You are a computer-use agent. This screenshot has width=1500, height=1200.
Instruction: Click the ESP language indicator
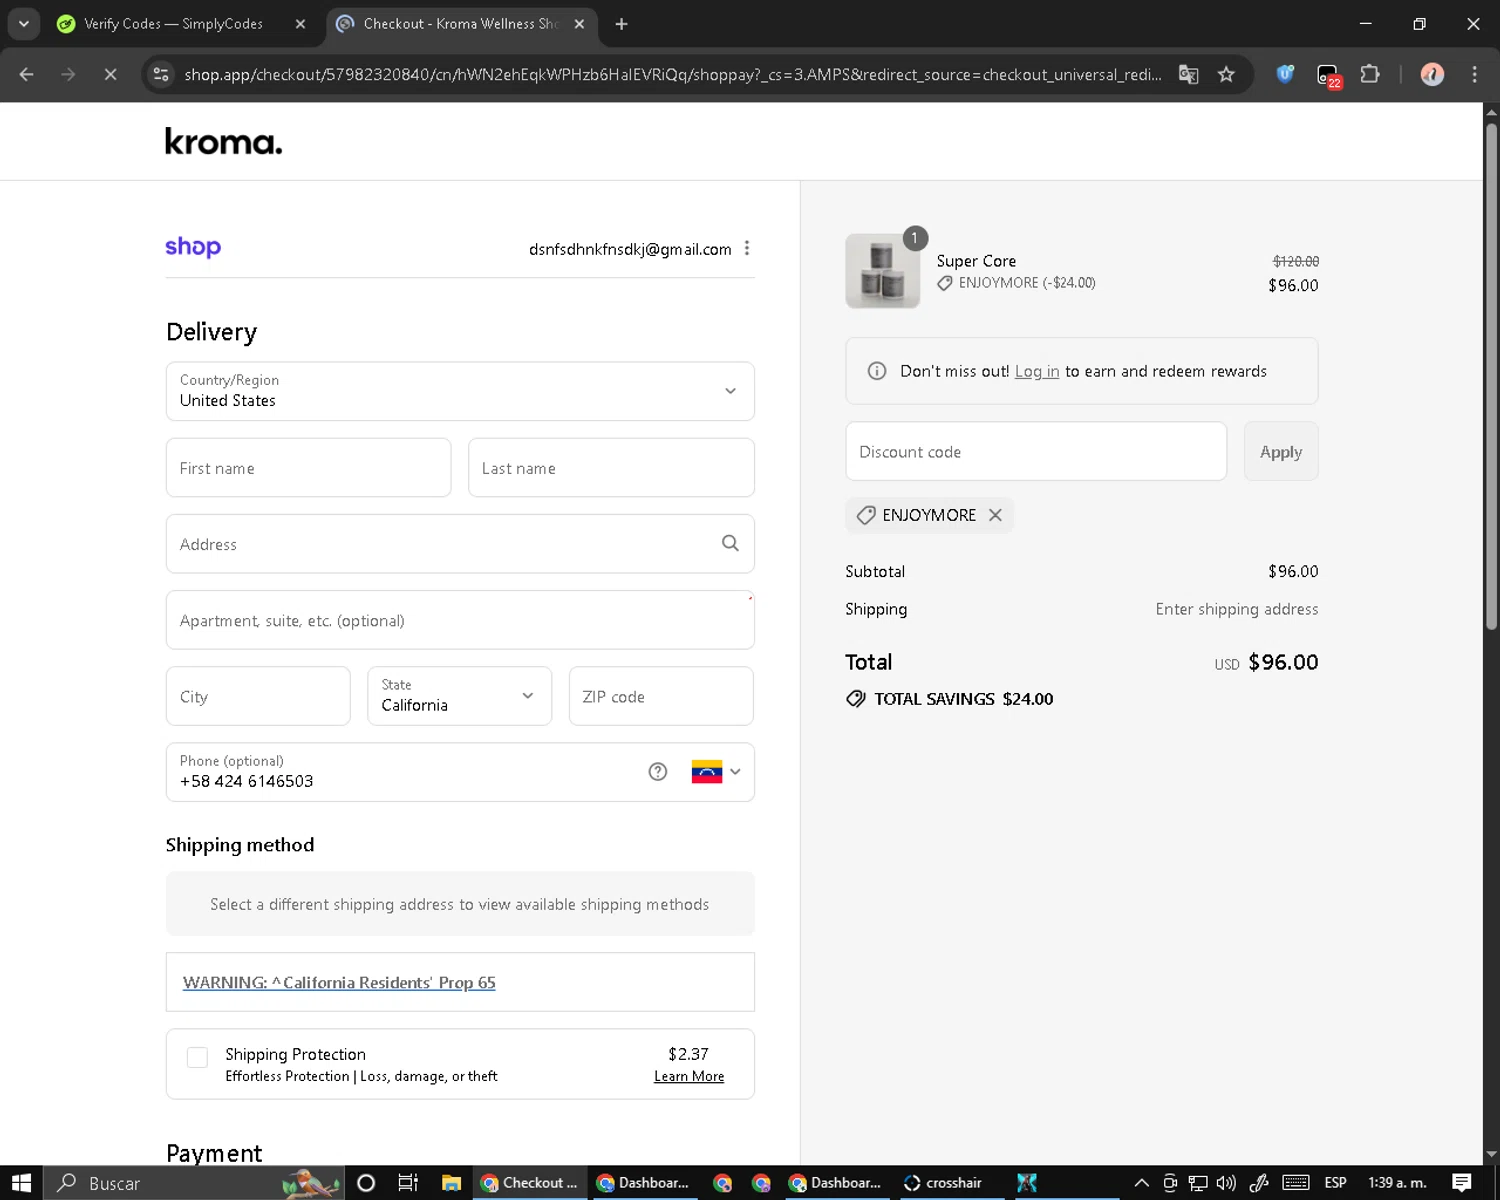tap(1335, 1183)
